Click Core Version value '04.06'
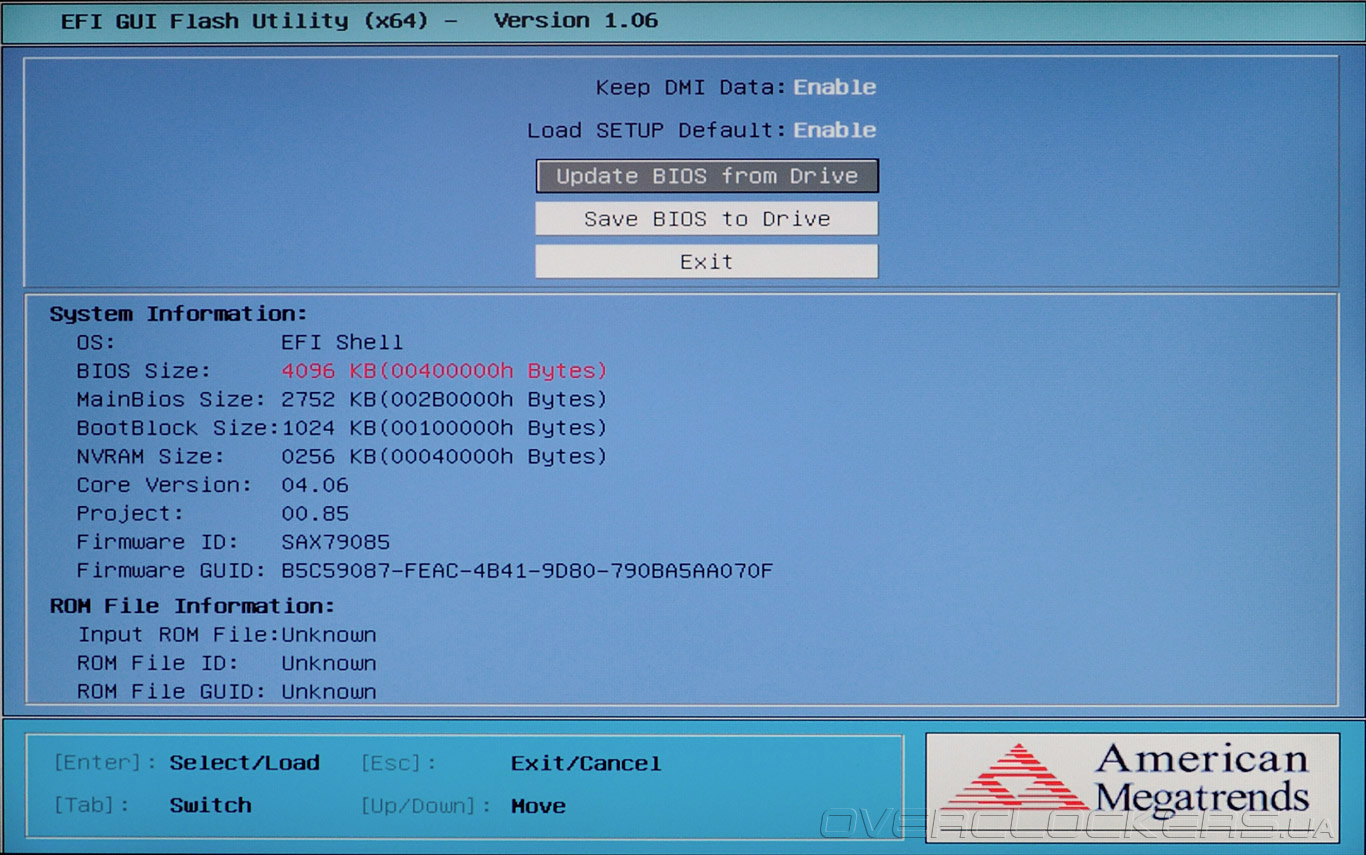The width and height of the screenshot is (1366, 855). point(315,485)
